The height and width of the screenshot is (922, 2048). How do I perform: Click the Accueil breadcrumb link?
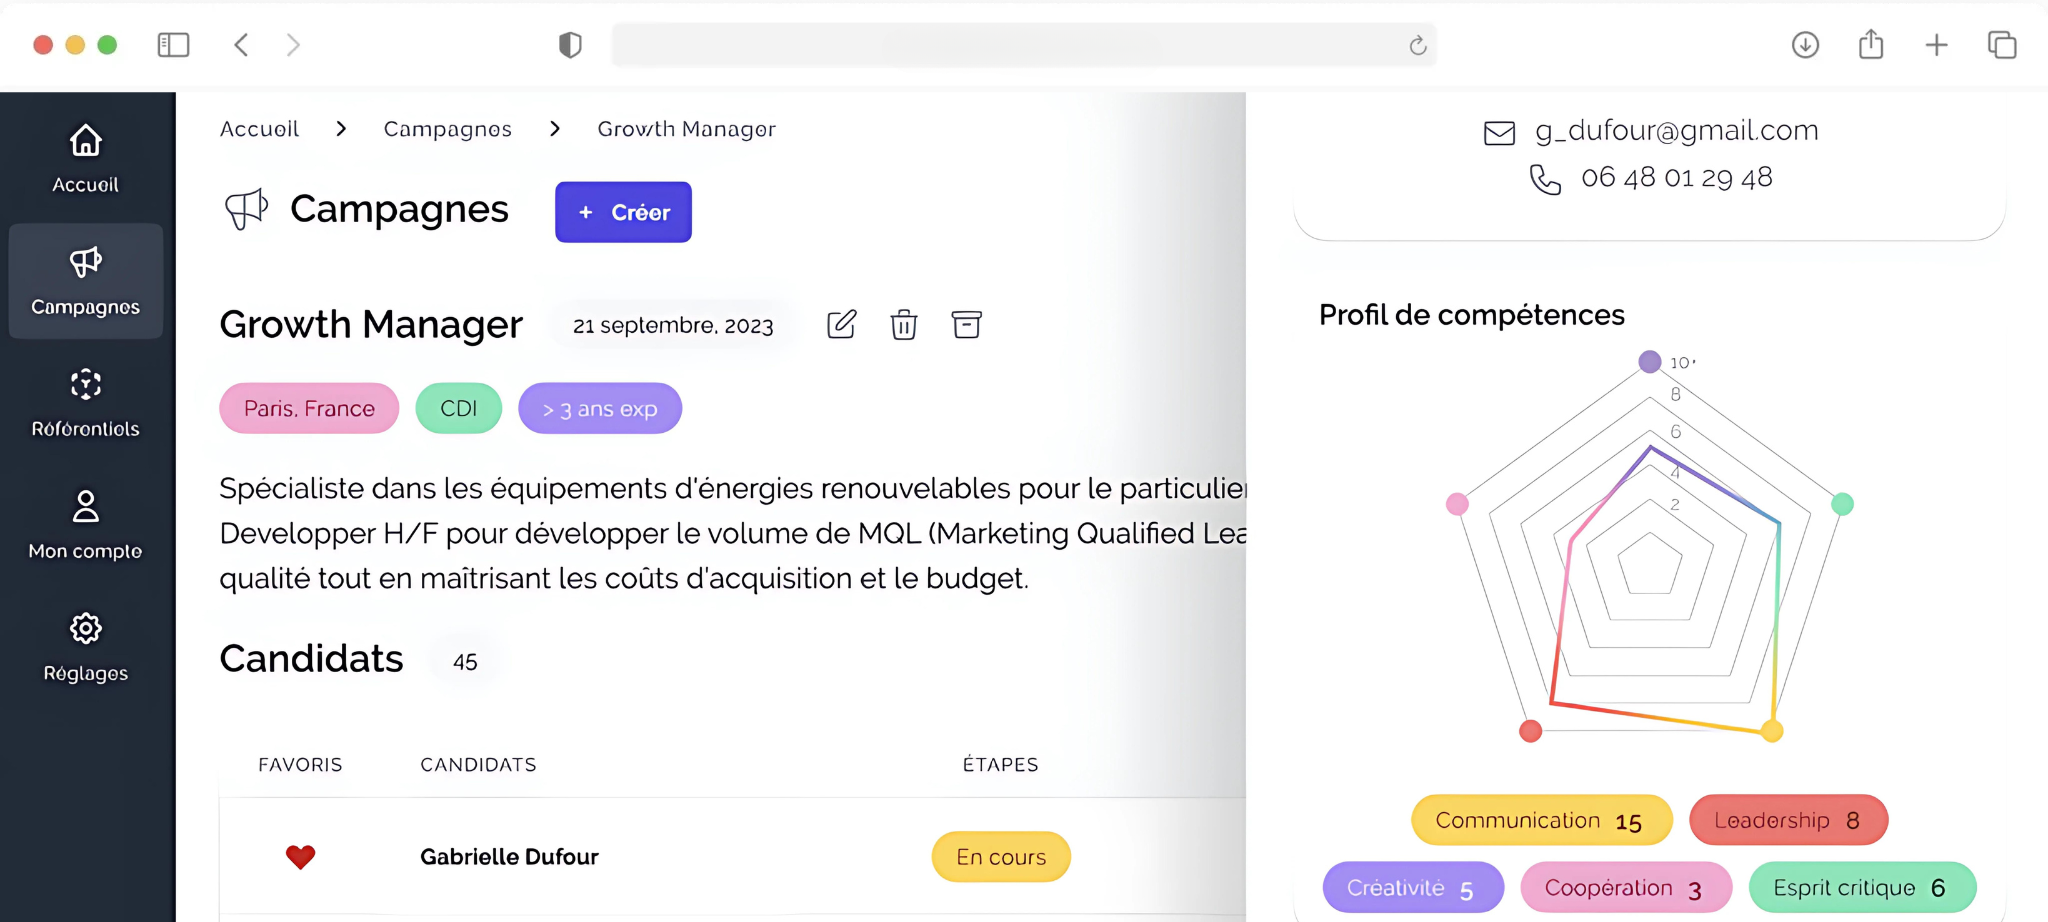tap(259, 129)
